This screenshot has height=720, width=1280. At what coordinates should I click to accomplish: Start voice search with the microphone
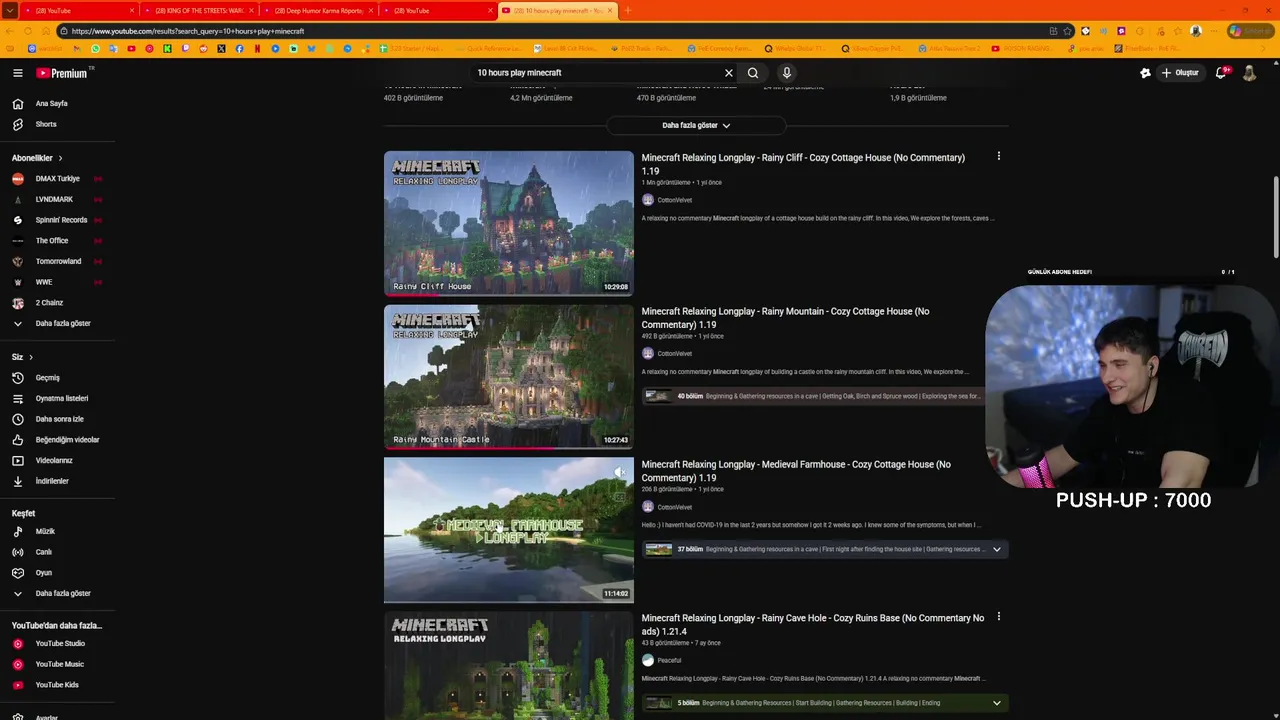787,73
